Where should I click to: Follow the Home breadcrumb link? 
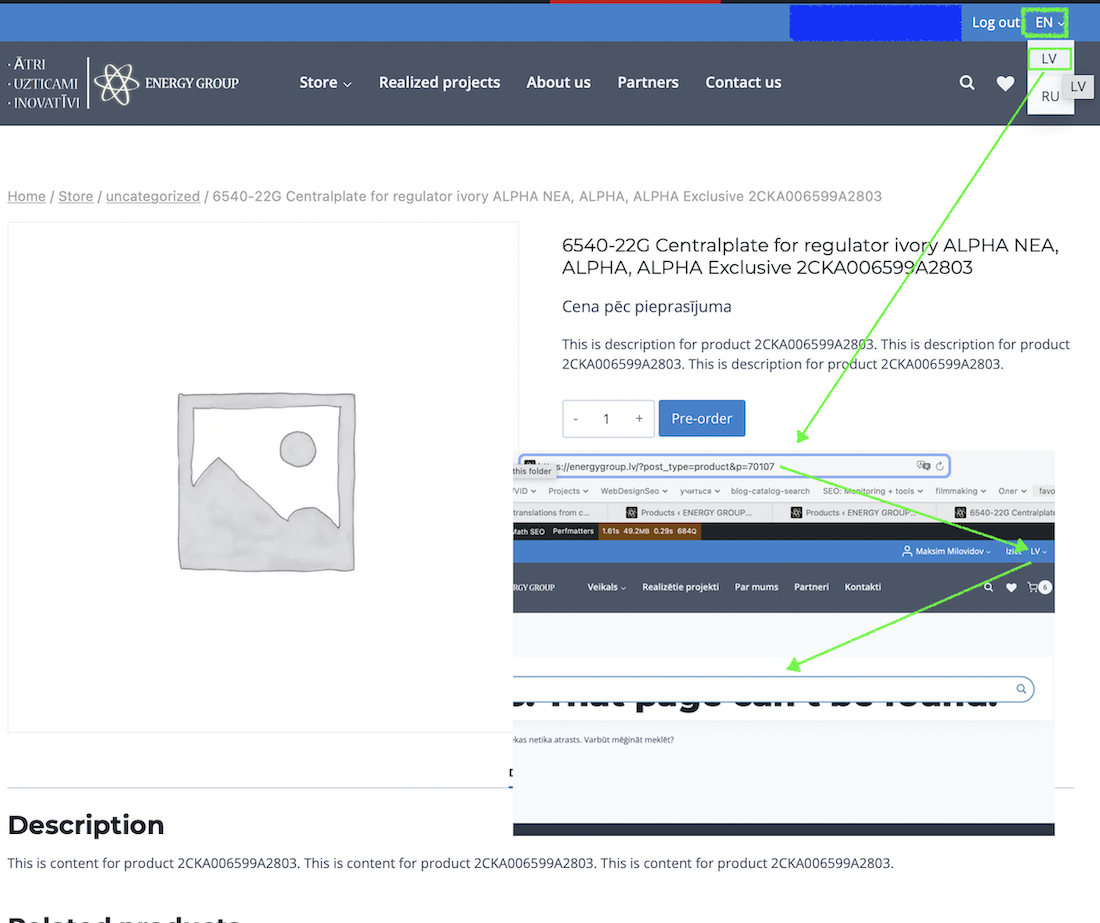(27, 196)
